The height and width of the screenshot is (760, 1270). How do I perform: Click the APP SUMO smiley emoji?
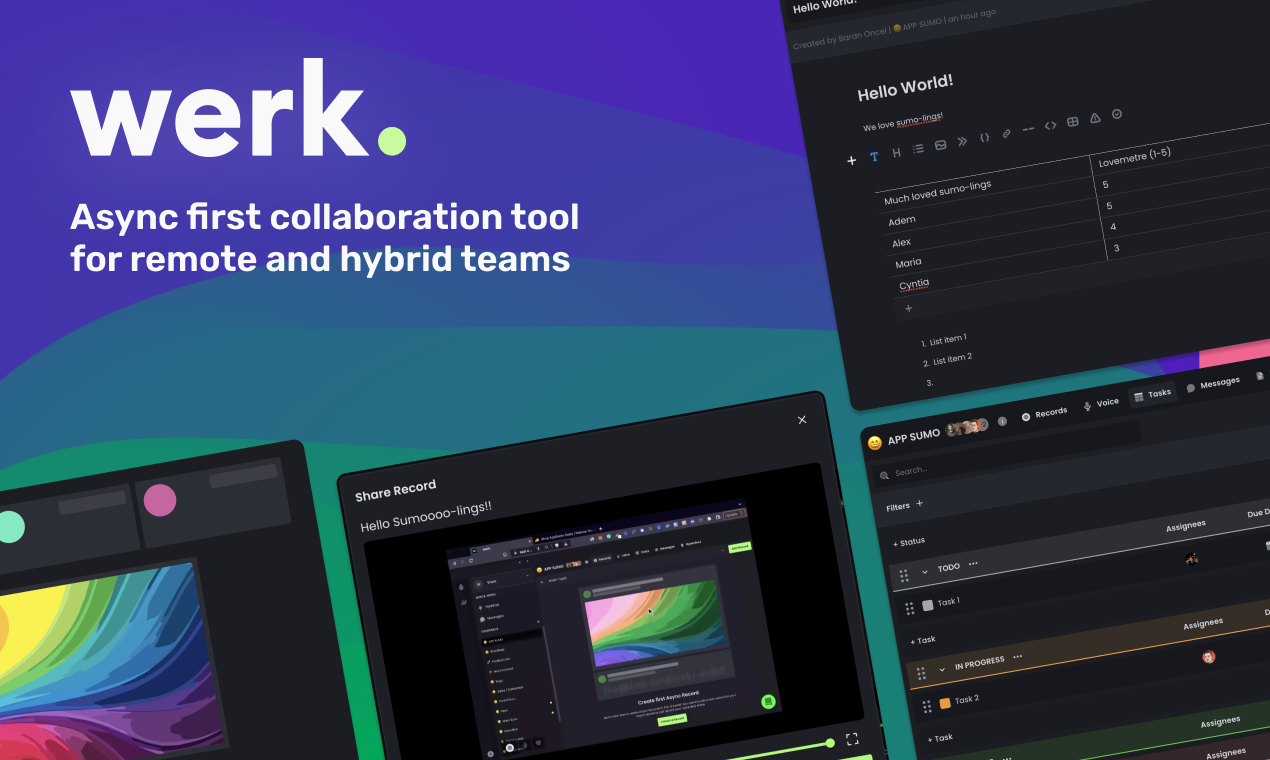(x=875, y=442)
